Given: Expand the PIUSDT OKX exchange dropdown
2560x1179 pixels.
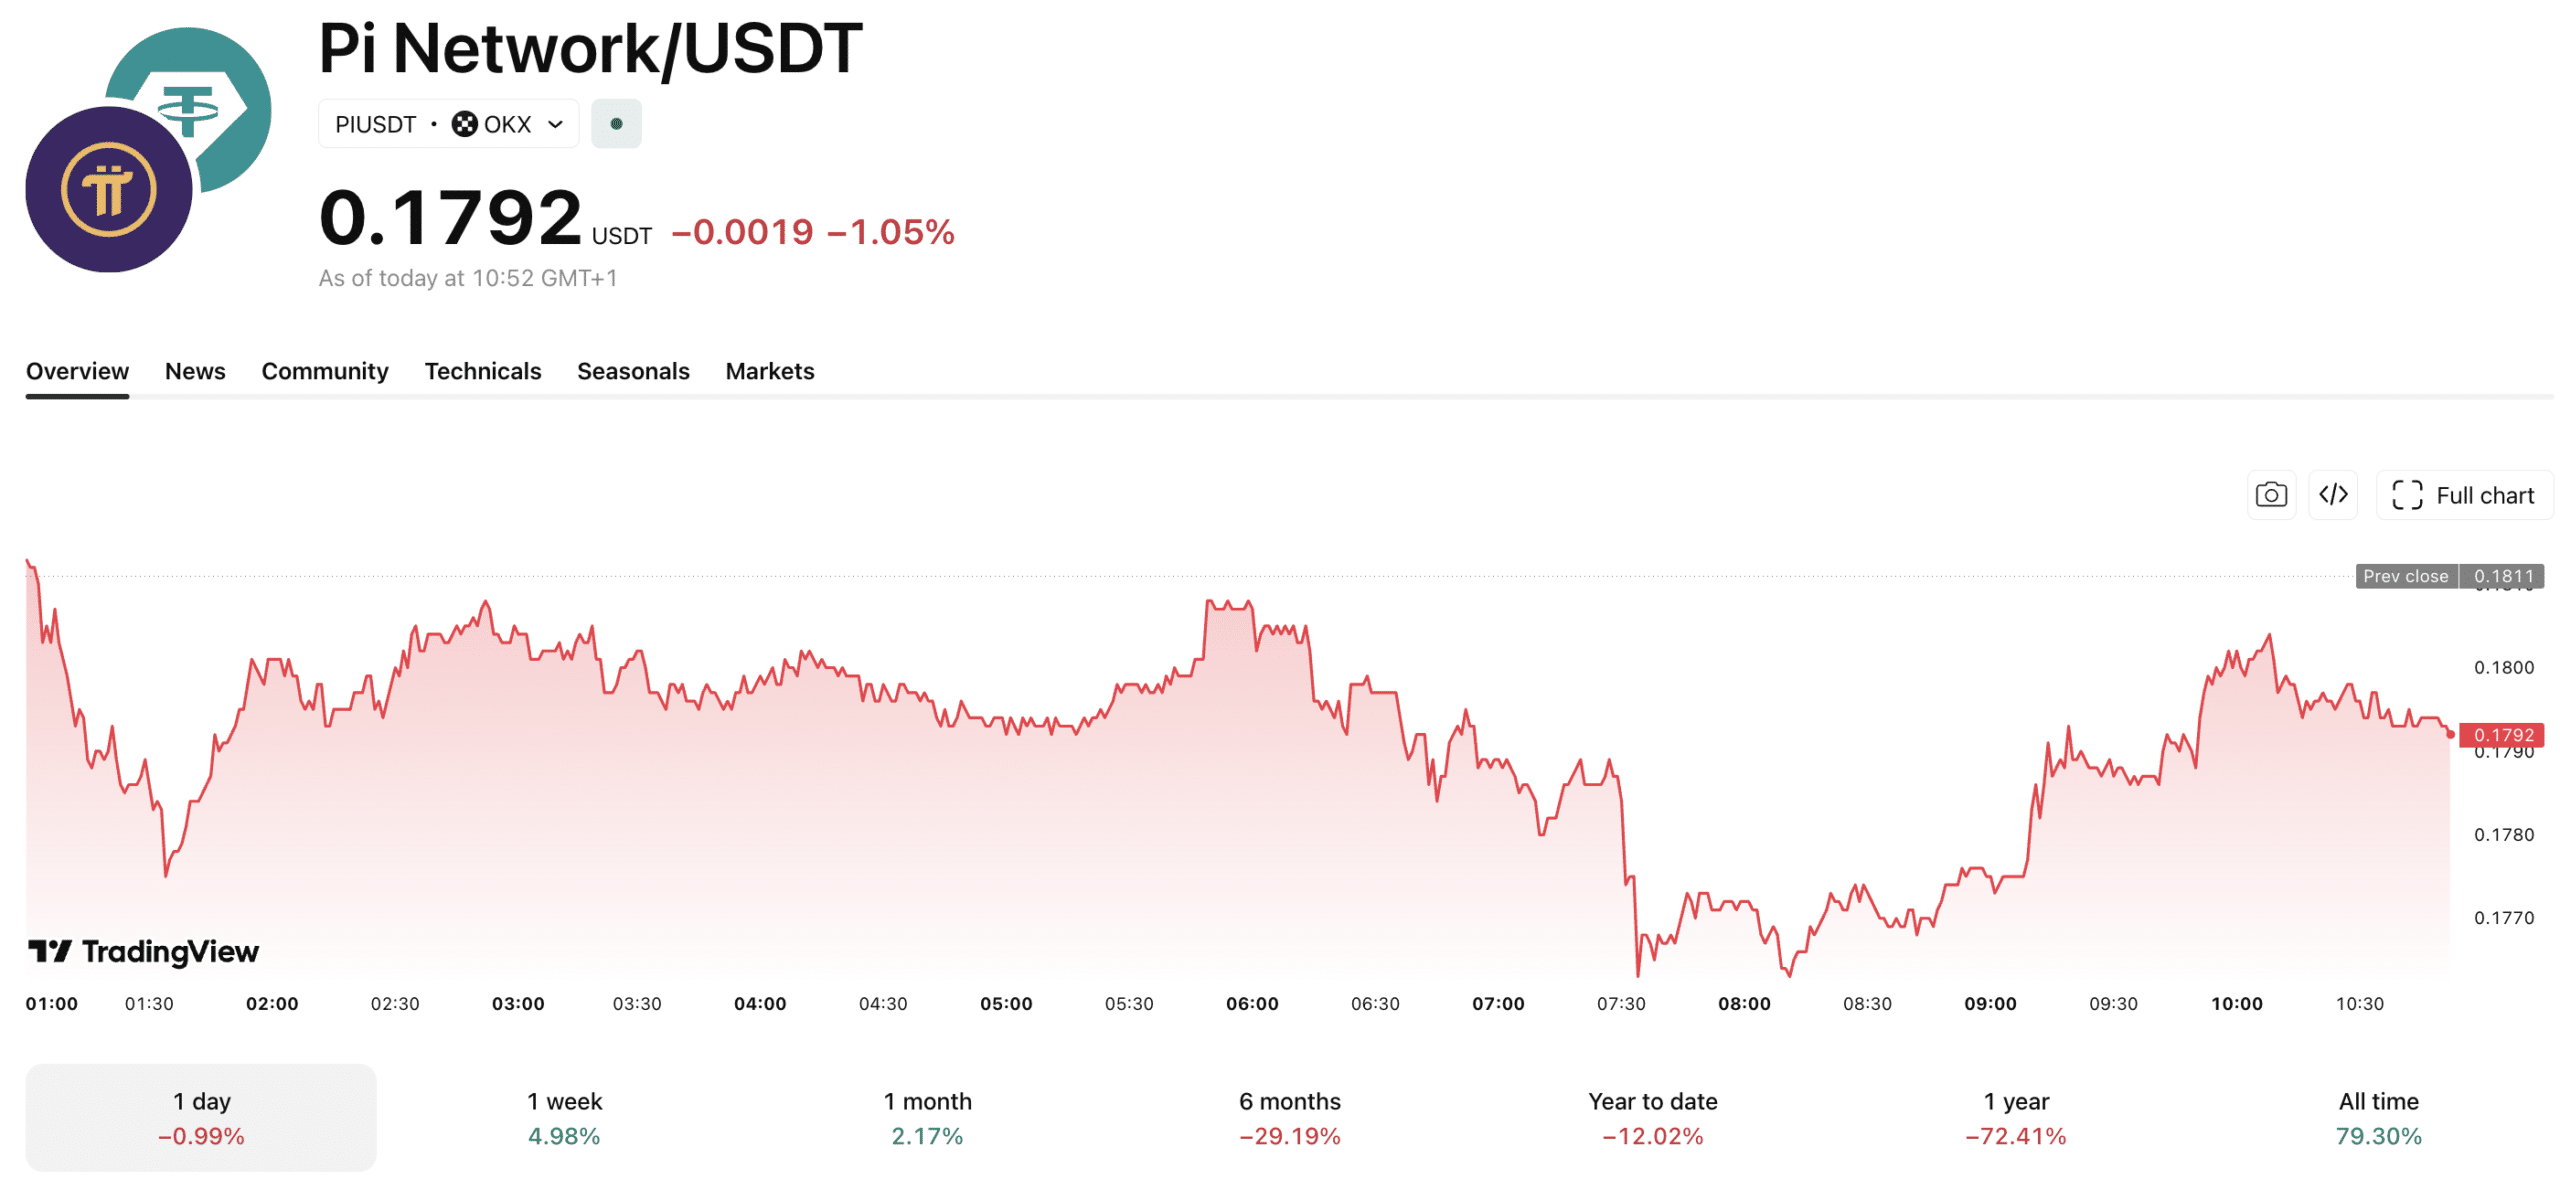Looking at the screenshot, I should point(555,124).
